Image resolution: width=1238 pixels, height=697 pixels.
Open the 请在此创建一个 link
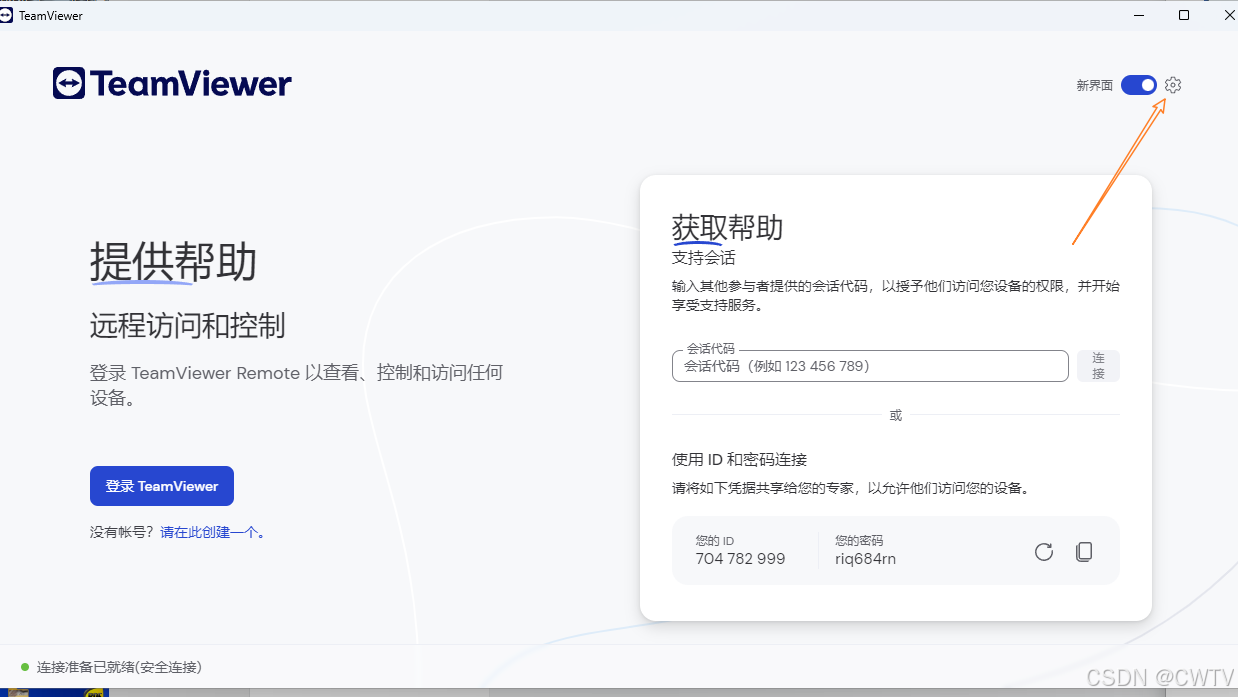[209, 532]
